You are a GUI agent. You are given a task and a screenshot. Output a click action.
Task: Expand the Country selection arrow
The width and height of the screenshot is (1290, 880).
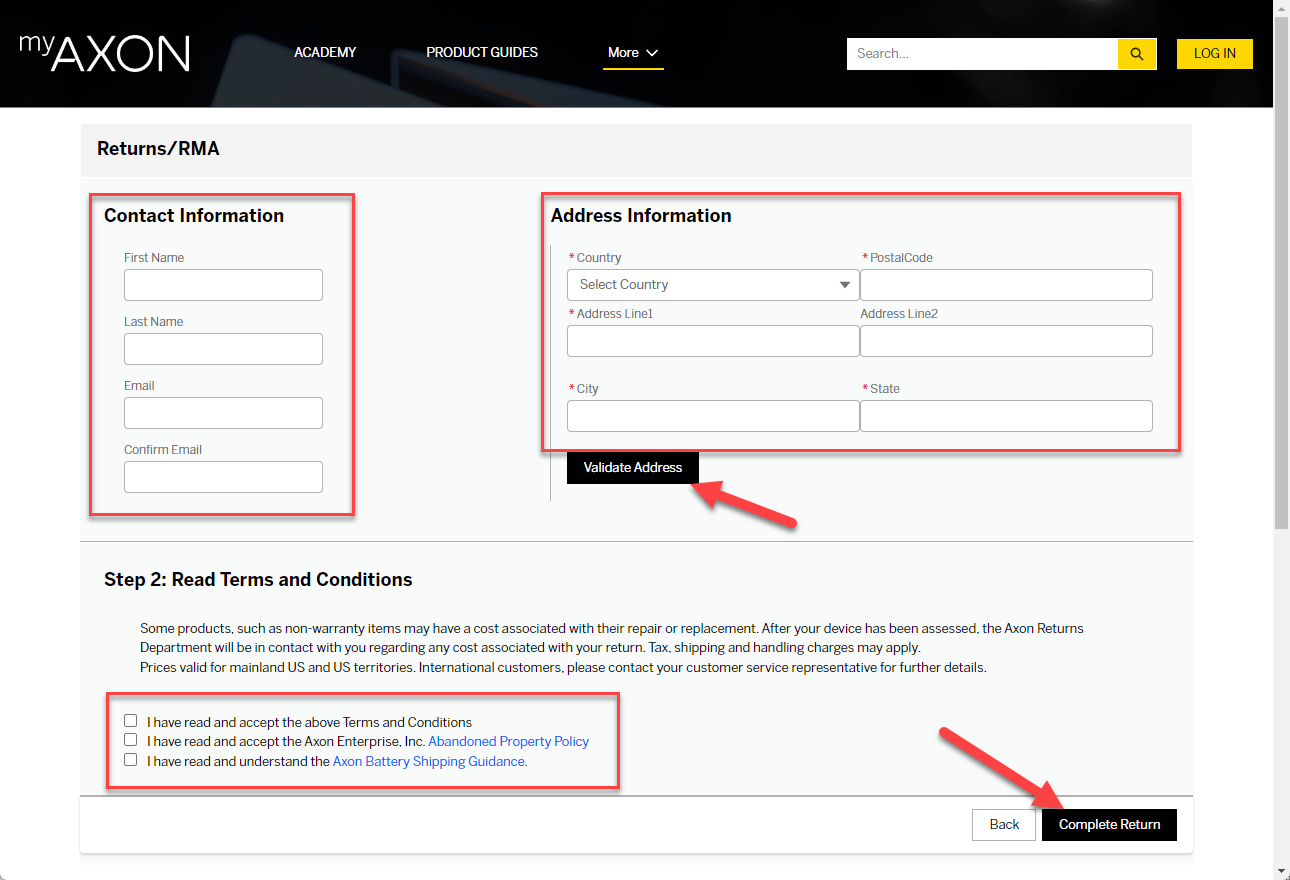click(843, 284)
